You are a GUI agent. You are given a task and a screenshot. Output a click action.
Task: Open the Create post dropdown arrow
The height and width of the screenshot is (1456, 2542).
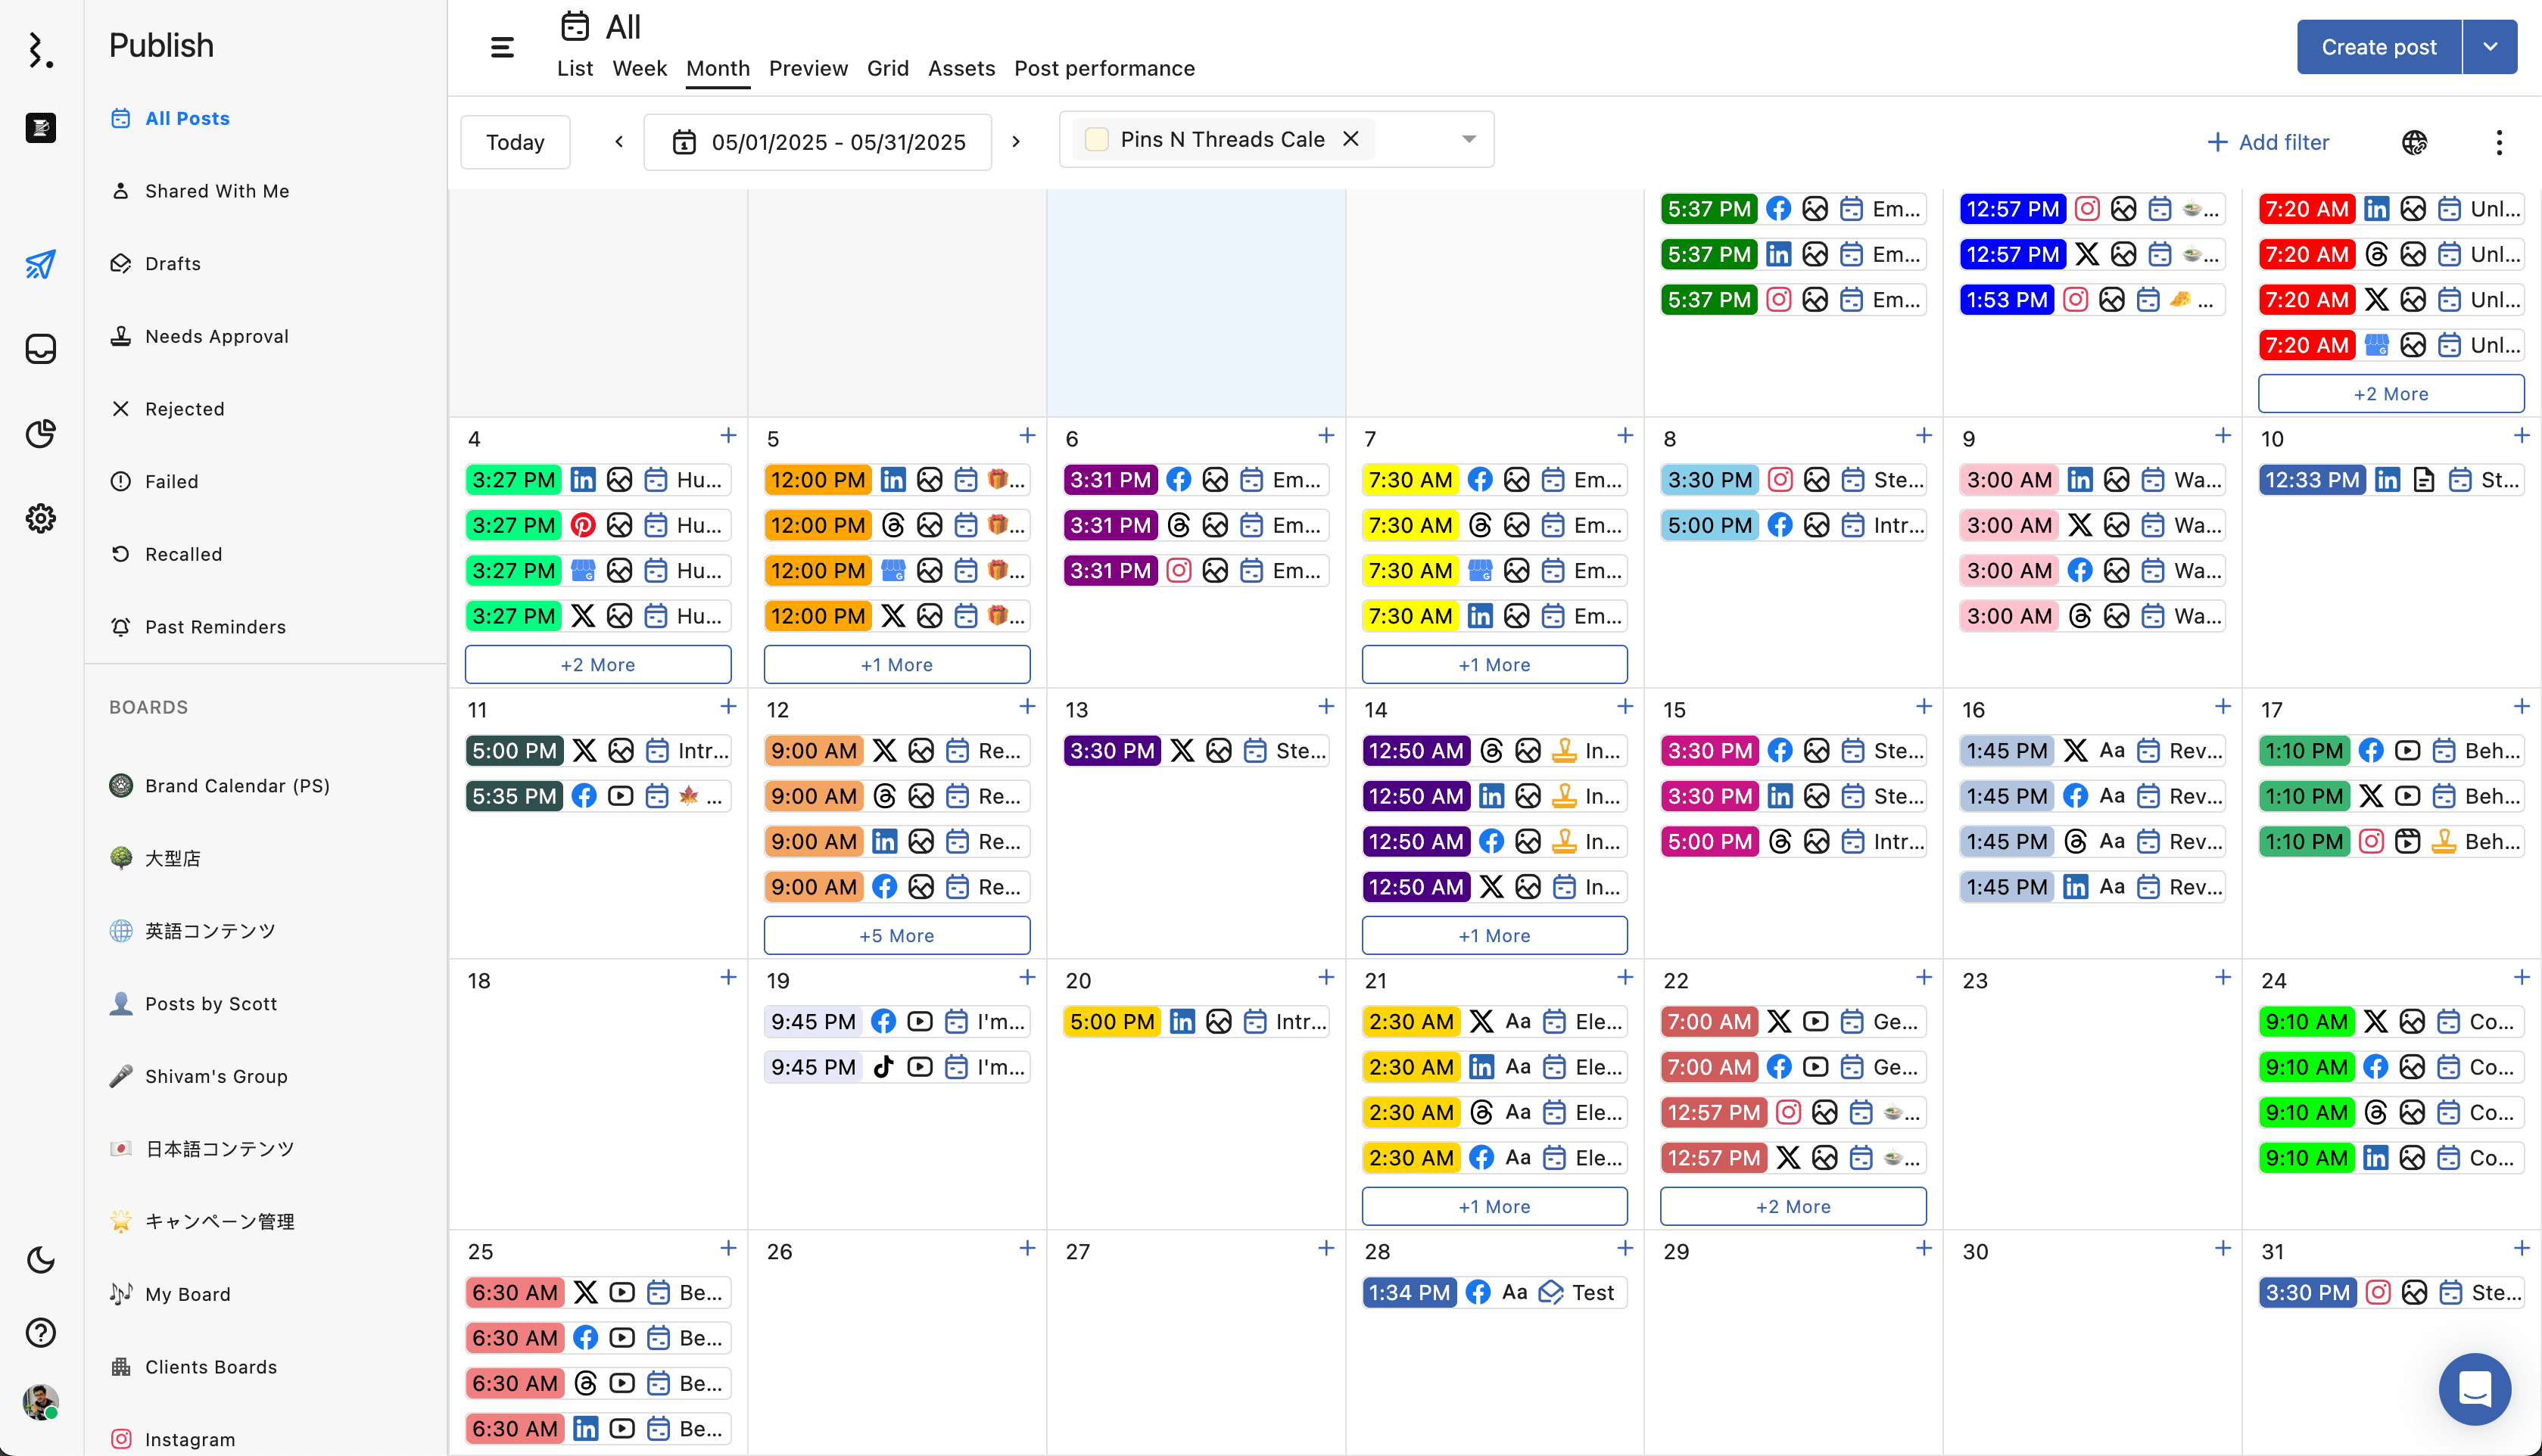[2490, 47]
